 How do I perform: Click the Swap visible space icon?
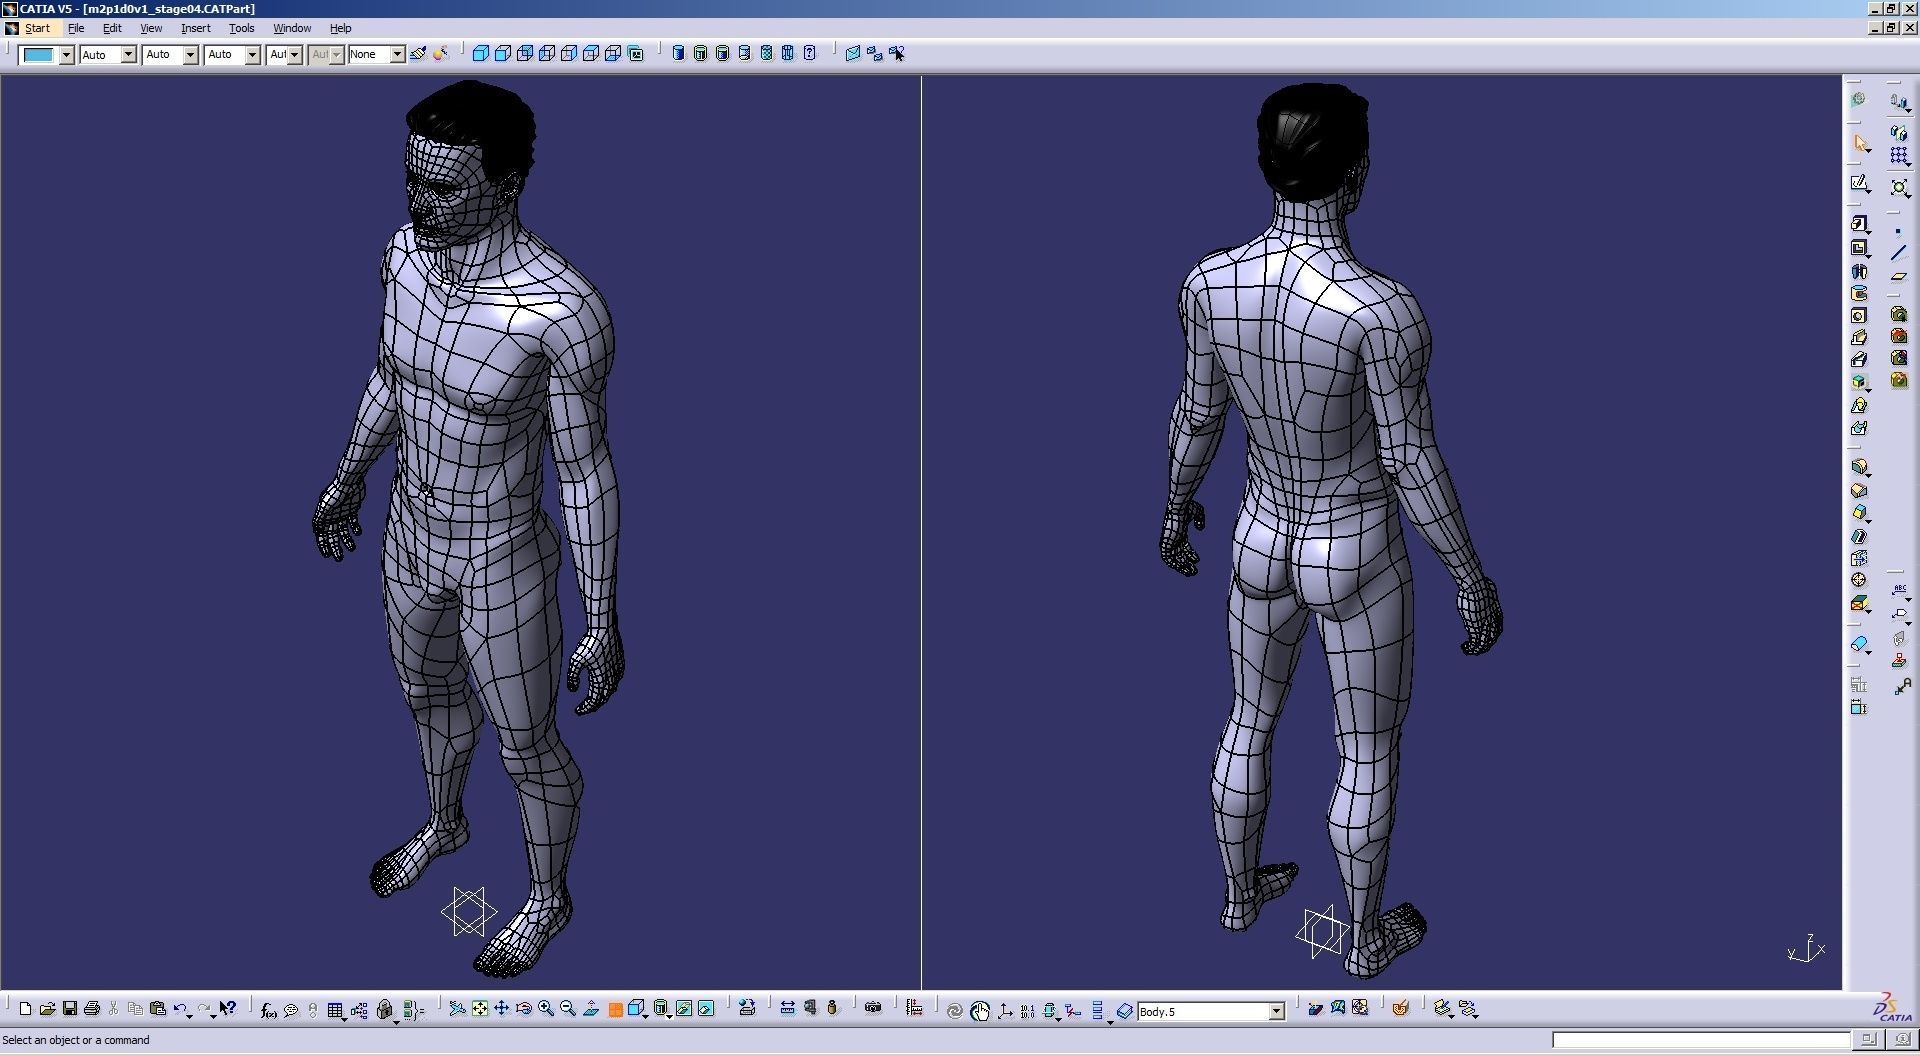pyautogui.click(x=706, y=1009)
